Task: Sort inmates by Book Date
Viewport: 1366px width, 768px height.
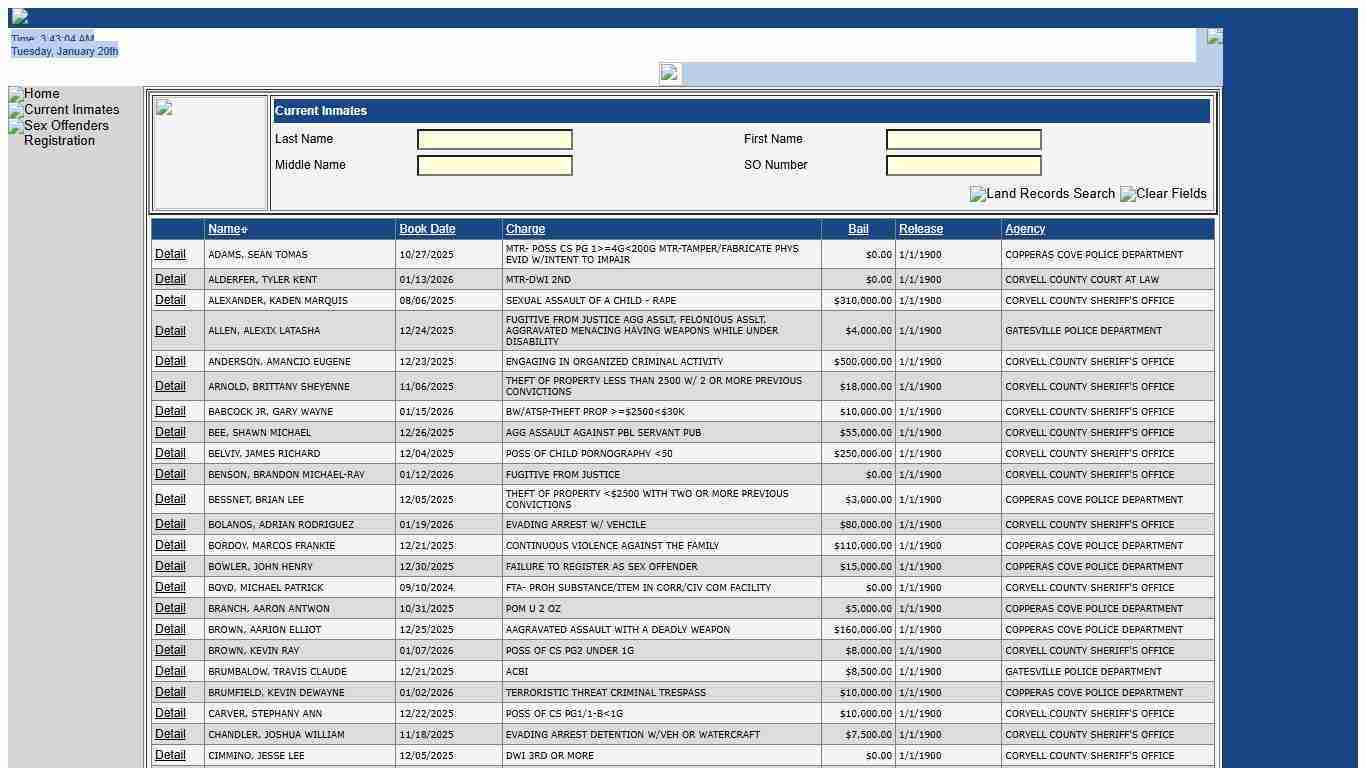Action: 427,229
